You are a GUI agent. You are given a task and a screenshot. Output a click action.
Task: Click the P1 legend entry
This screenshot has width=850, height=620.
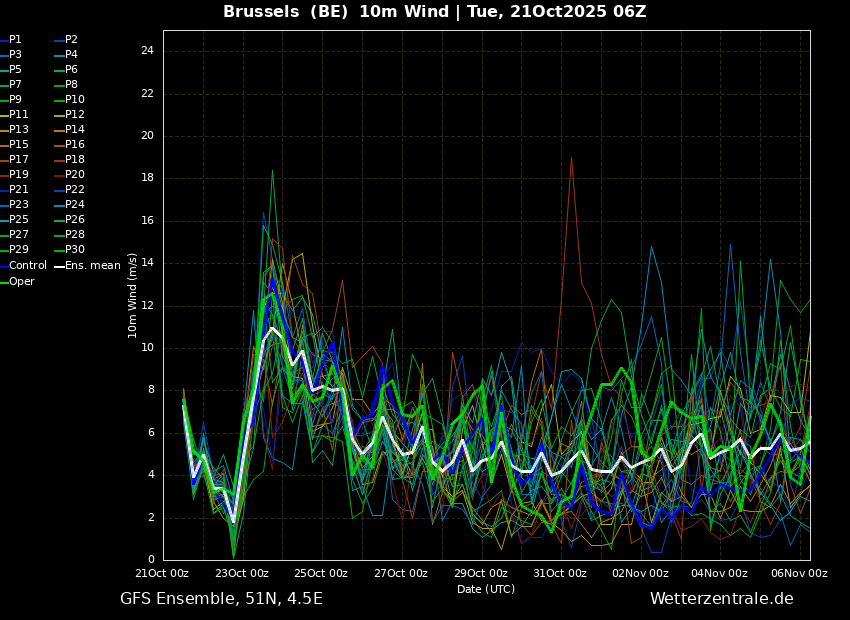15,40
